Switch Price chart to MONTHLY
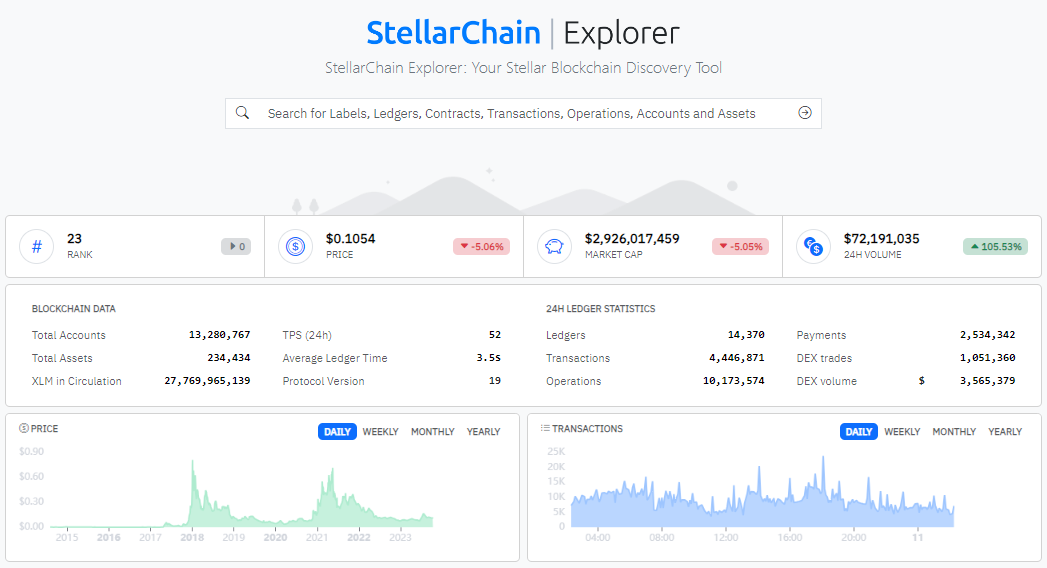This screenshot has height=568, width=1047. (433, 432)
